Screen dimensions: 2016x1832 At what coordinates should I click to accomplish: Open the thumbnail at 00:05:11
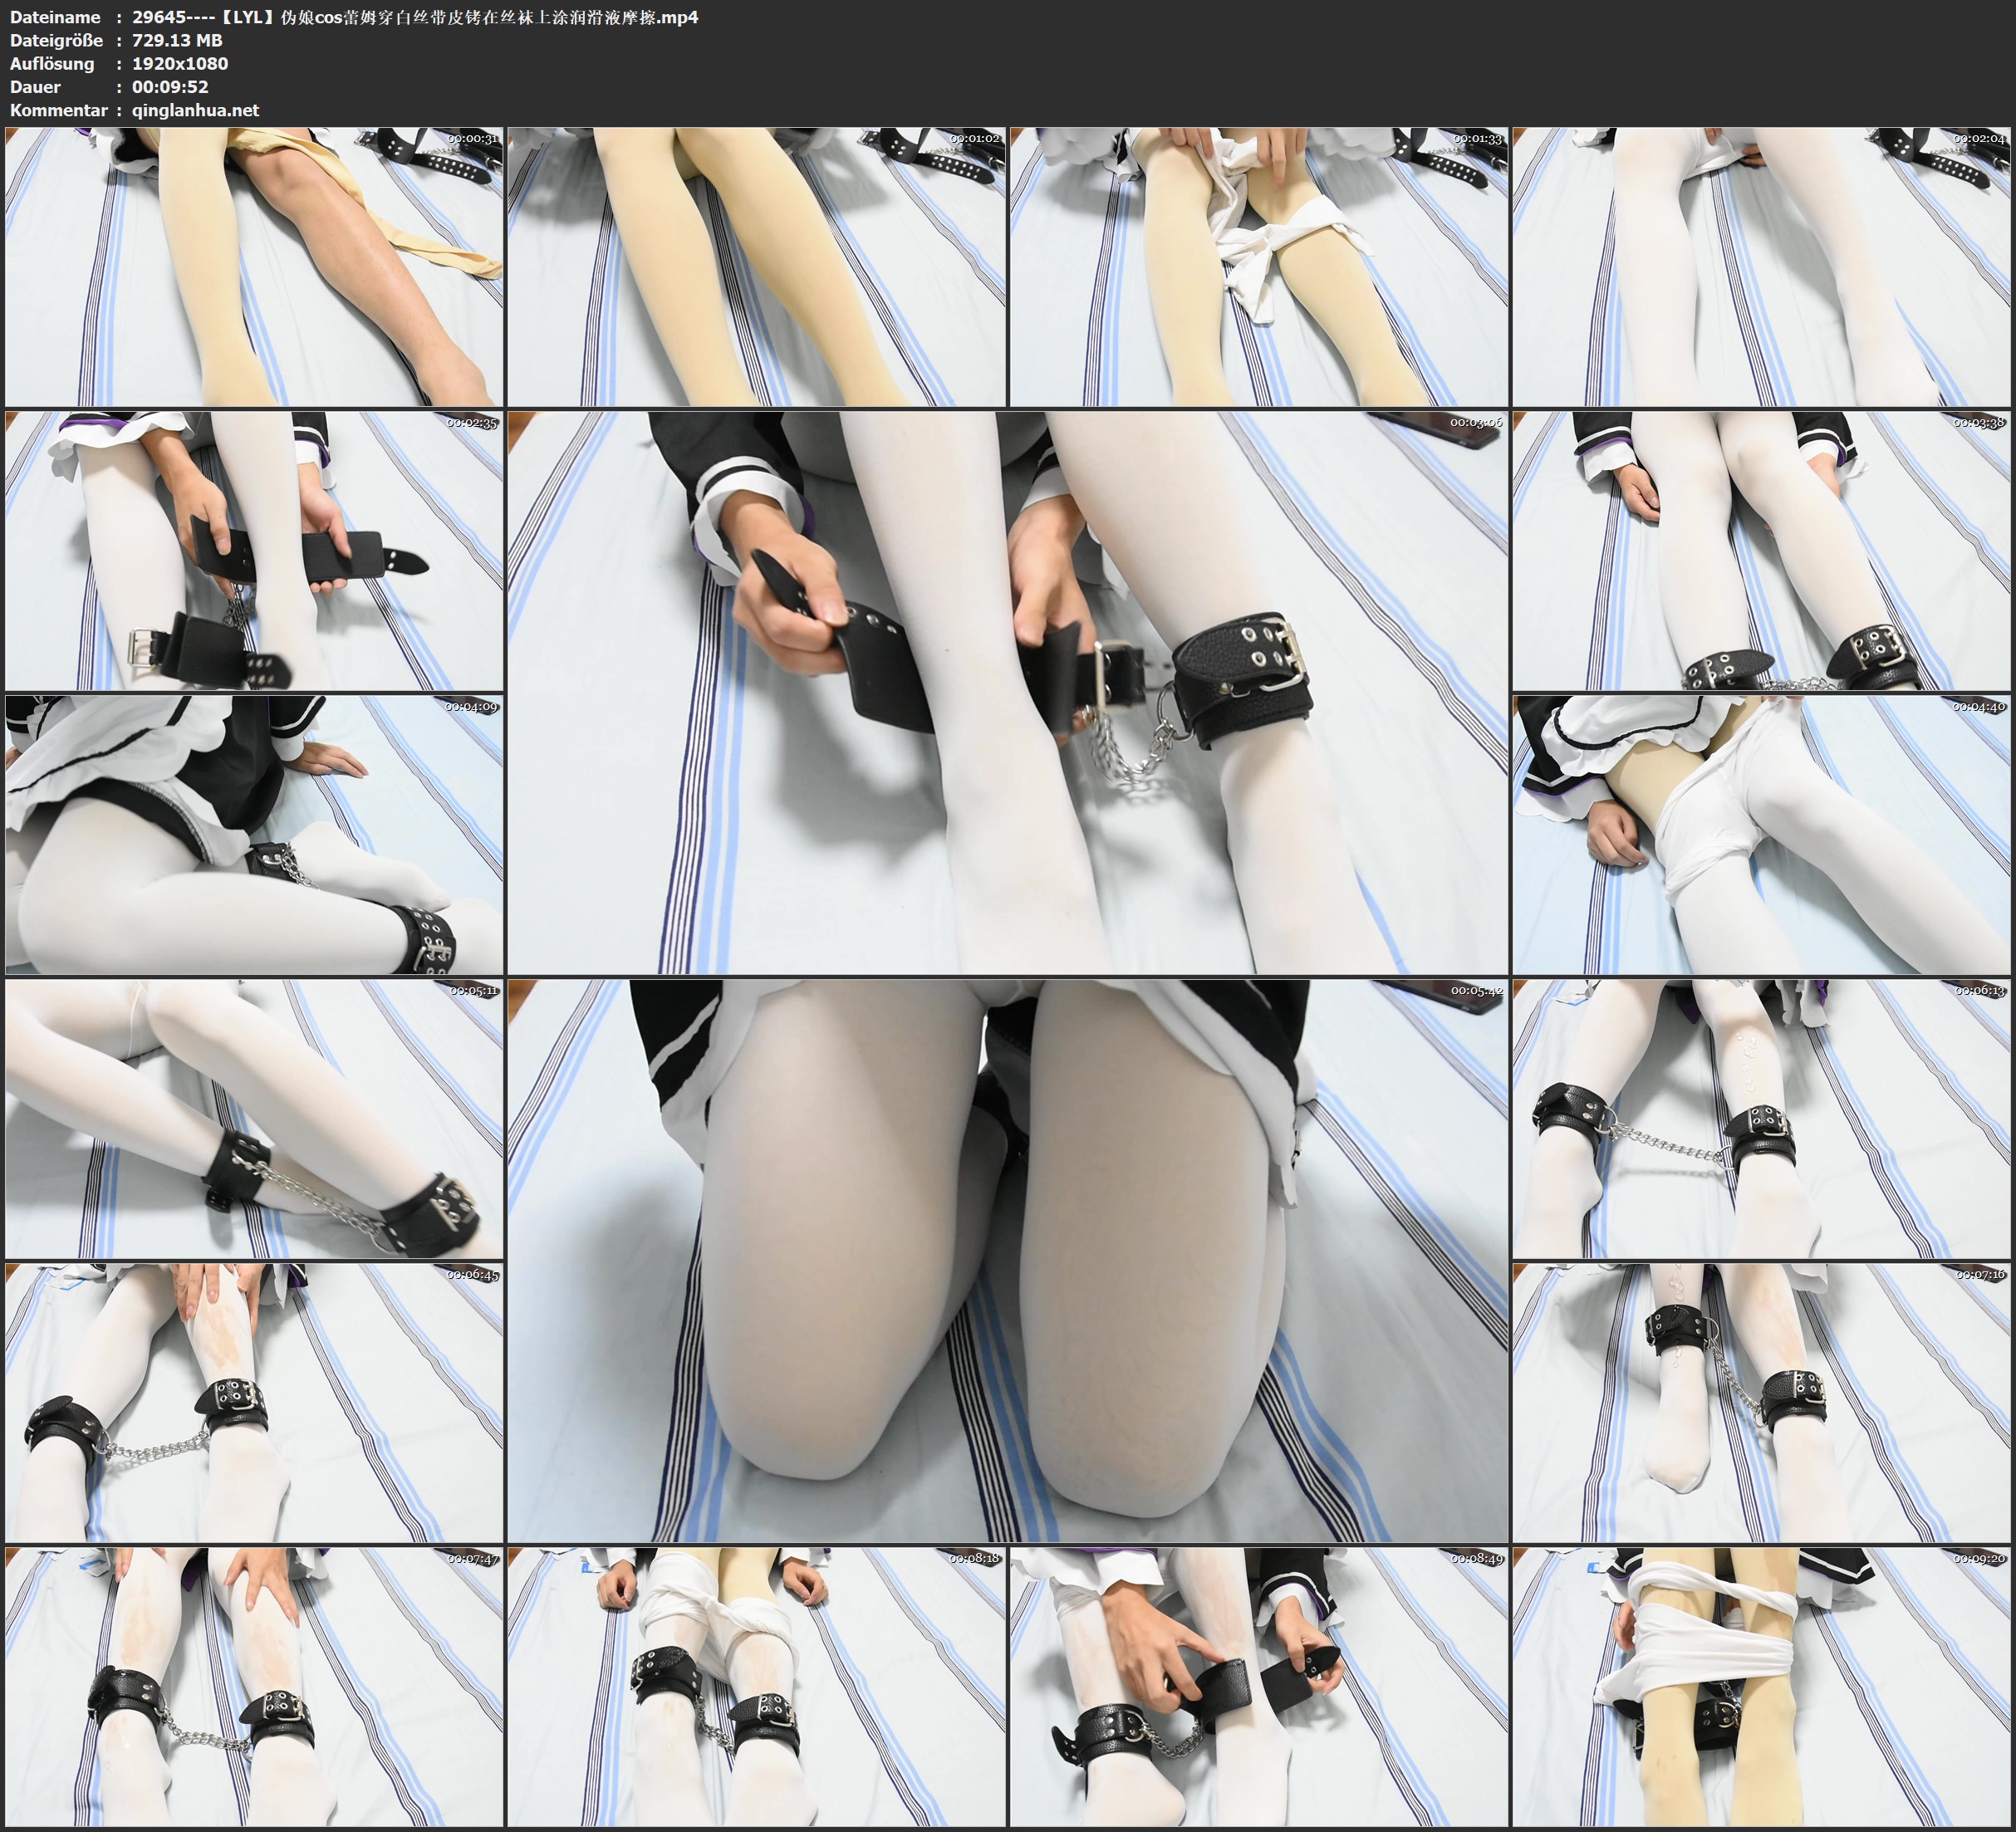[254, 1119]
